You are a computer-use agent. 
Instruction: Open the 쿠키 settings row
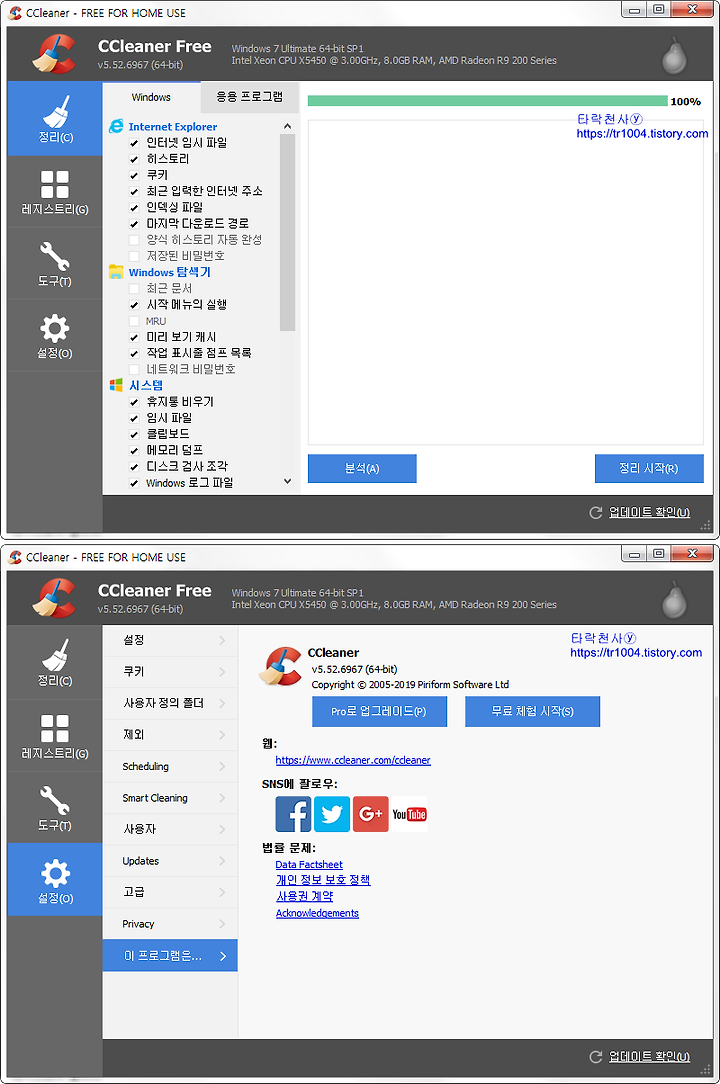pos(170,672)
